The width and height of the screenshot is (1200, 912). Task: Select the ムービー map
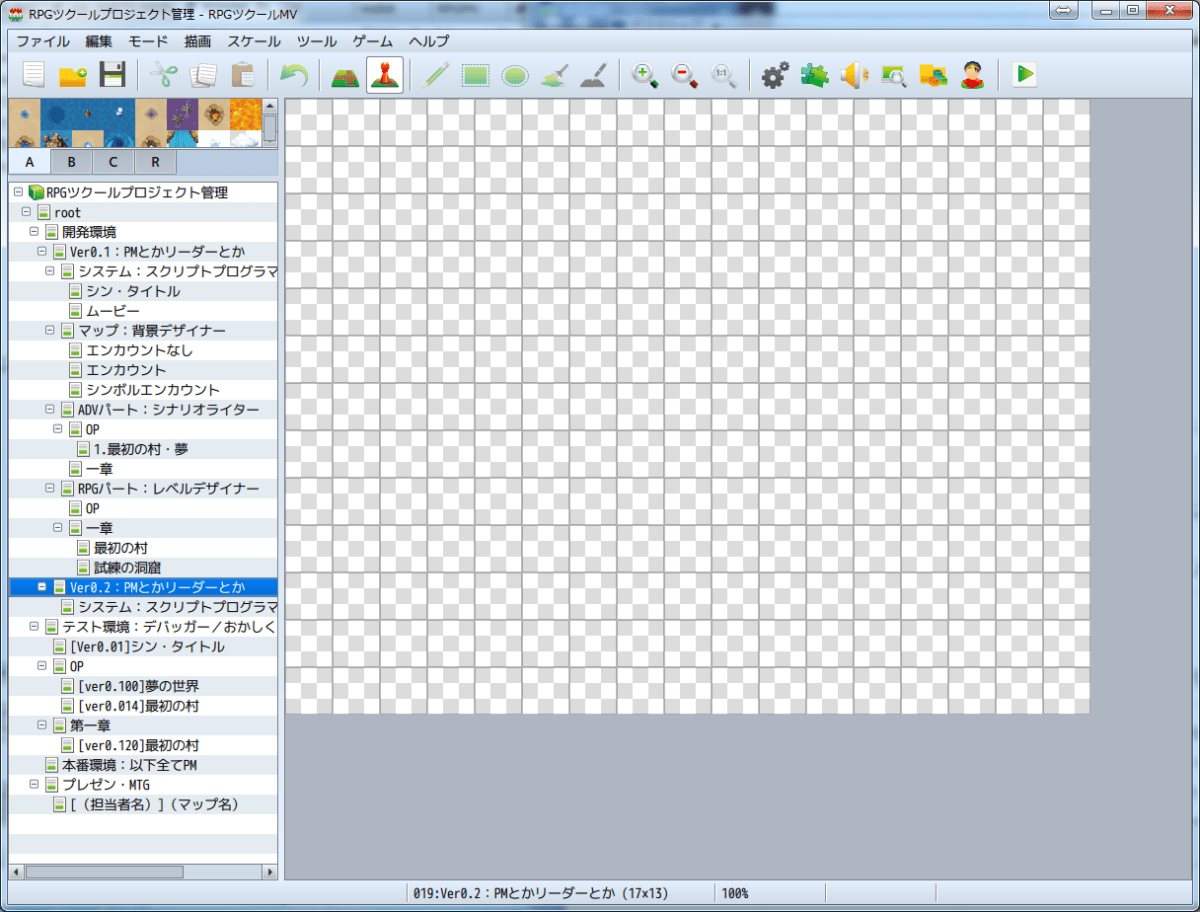(x=113, y=311)
